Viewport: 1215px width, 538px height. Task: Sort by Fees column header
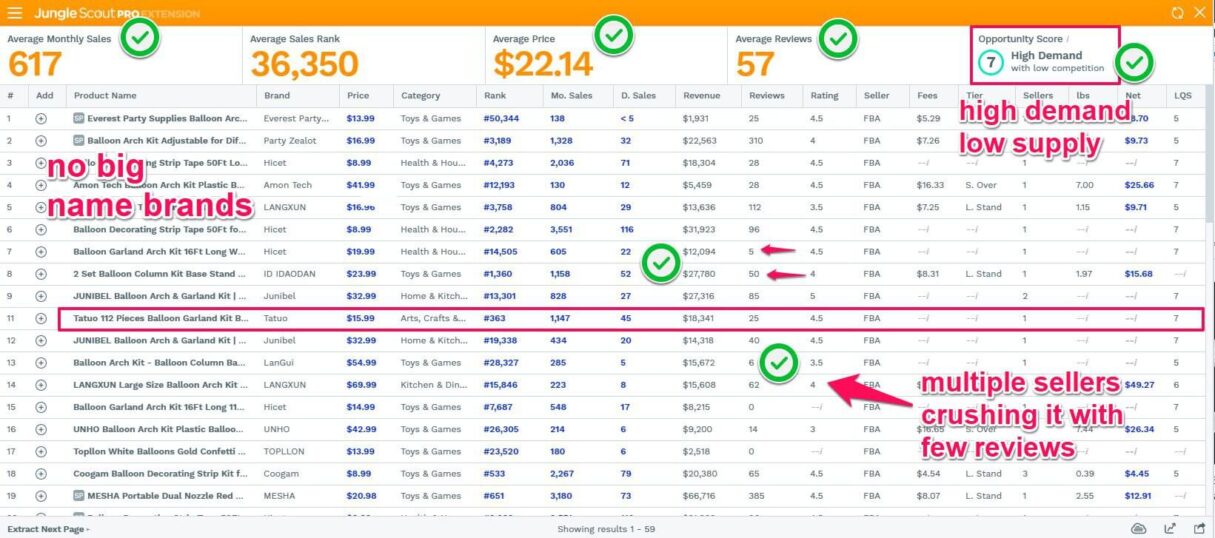[x=926, y=96]
